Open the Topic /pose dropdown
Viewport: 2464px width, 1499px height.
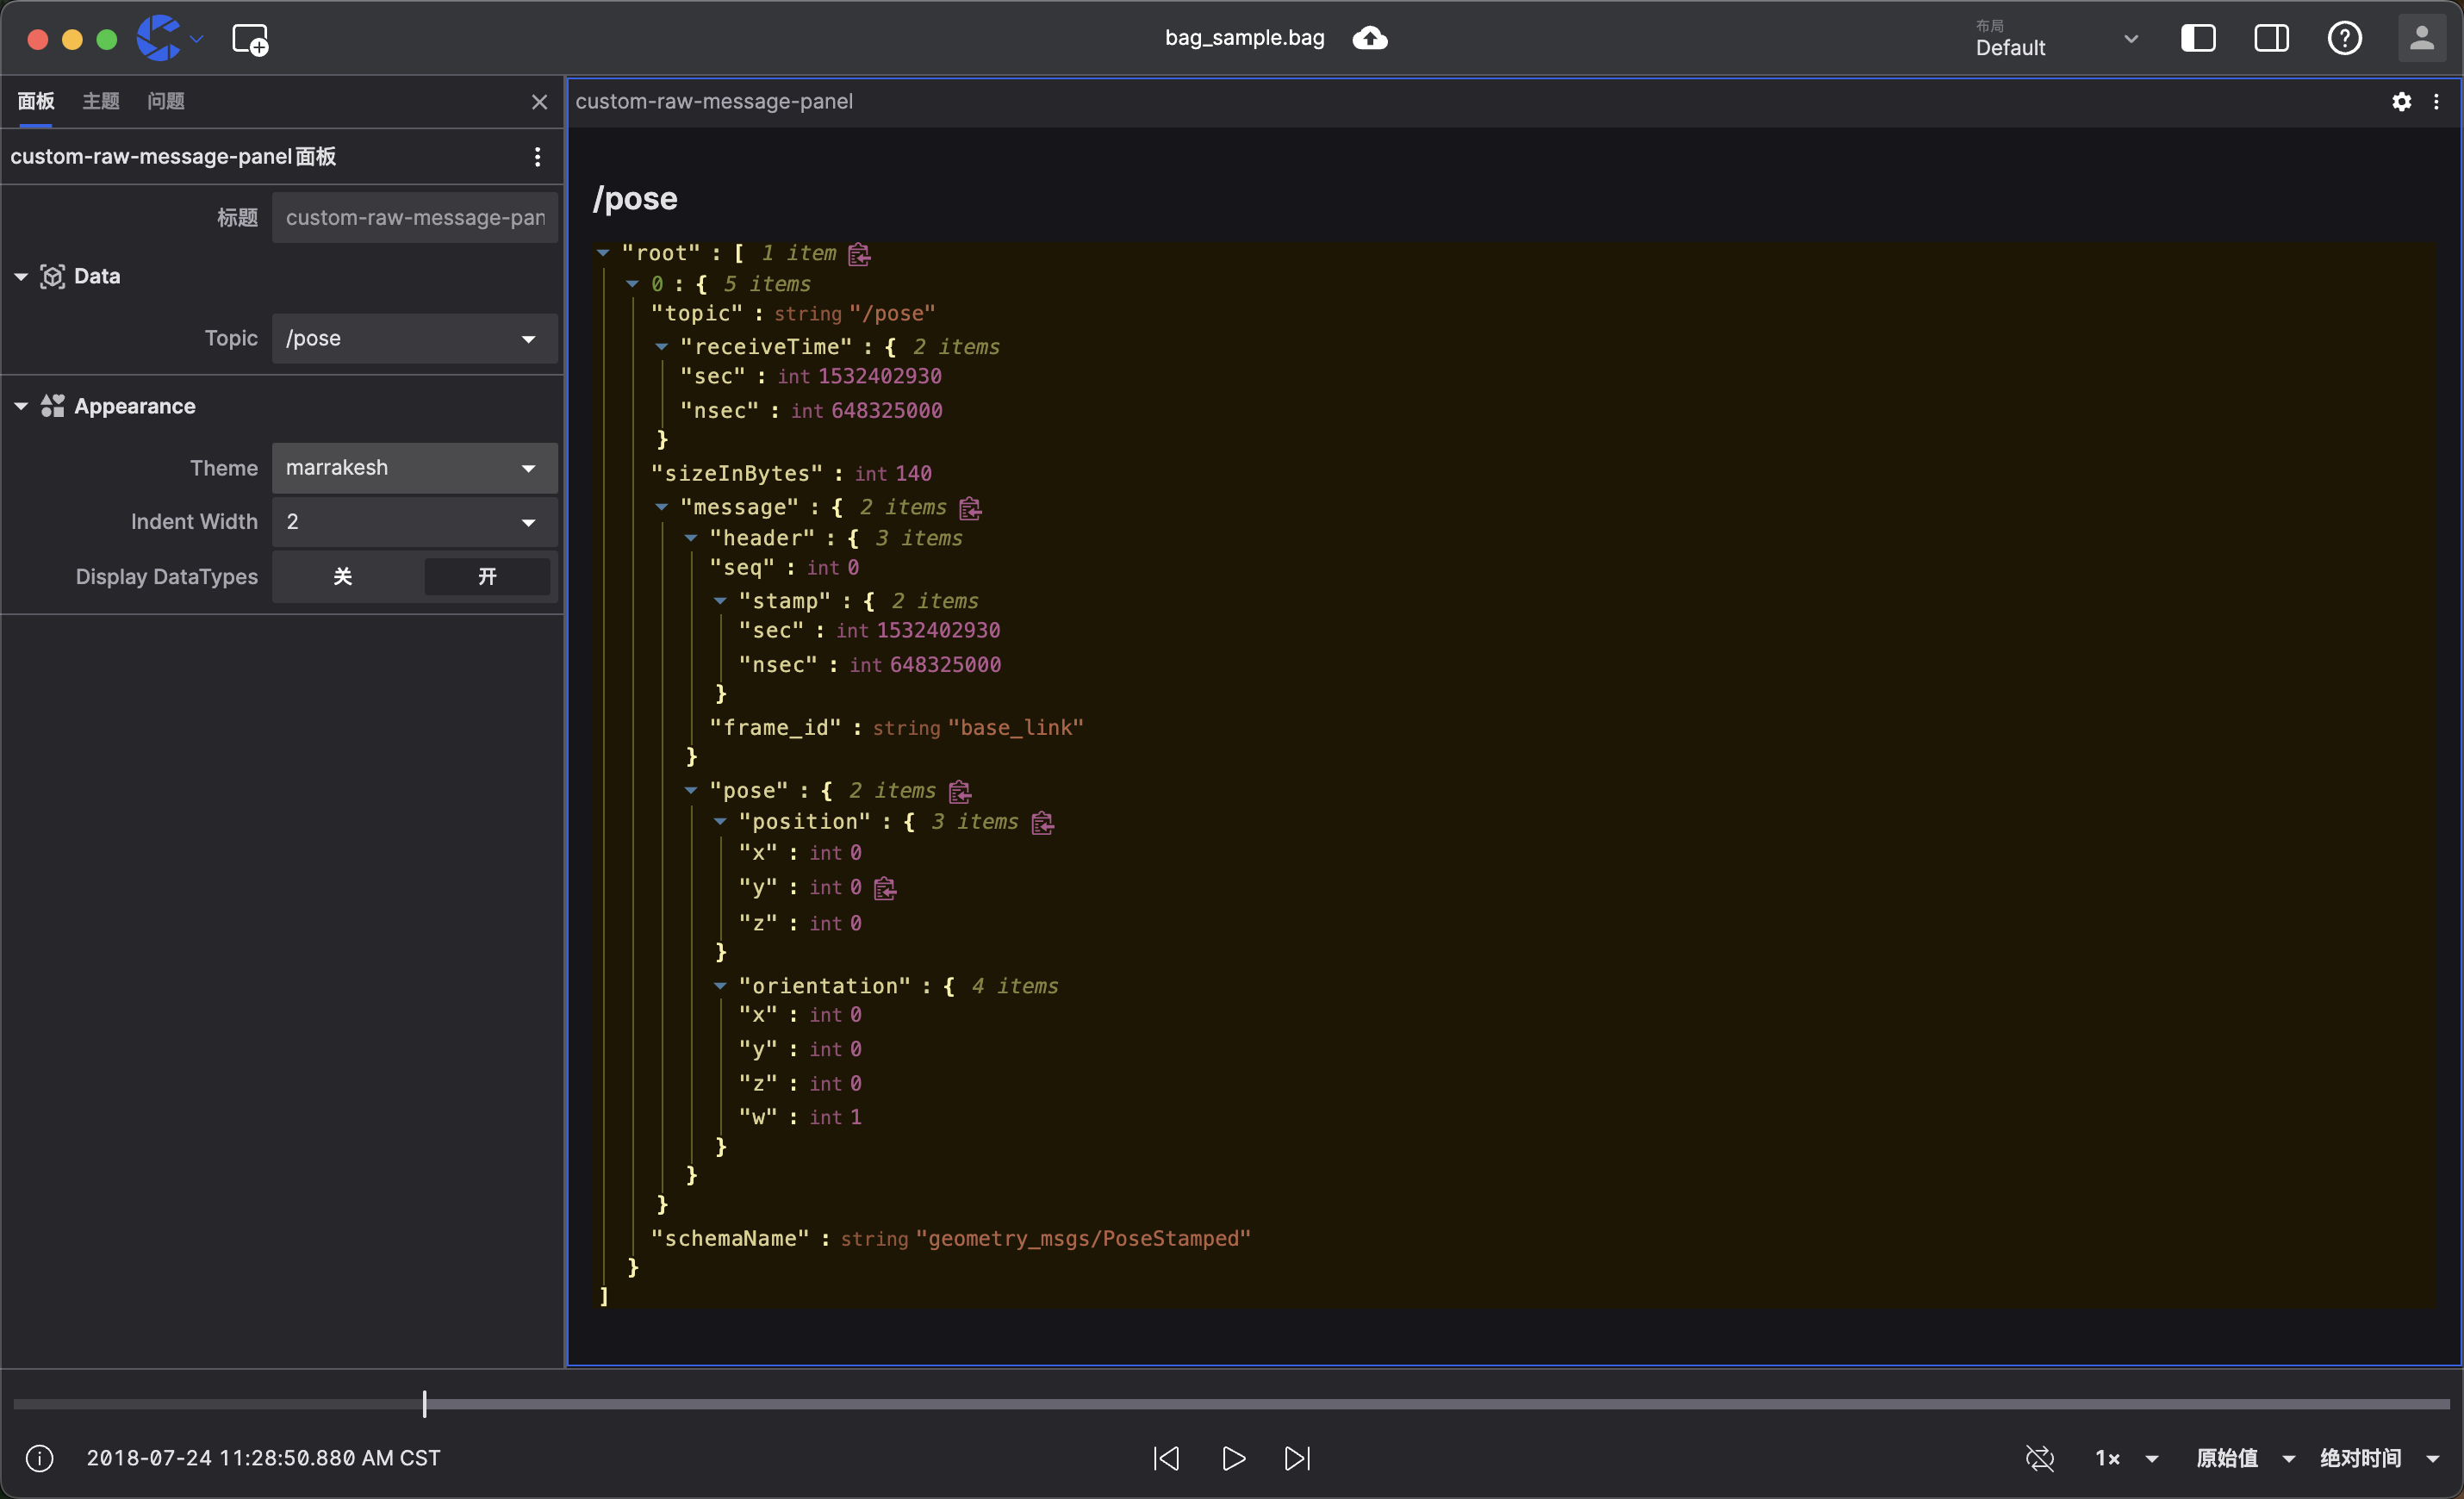pyautogui.click(x=414, y=339)
